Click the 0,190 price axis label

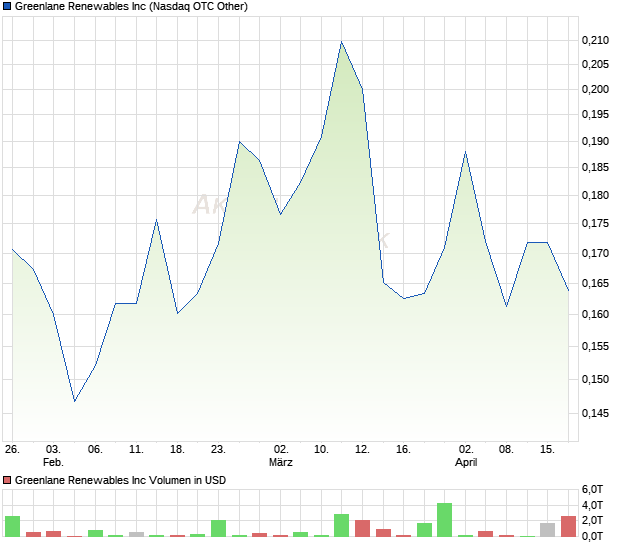(x=595, y=141)
